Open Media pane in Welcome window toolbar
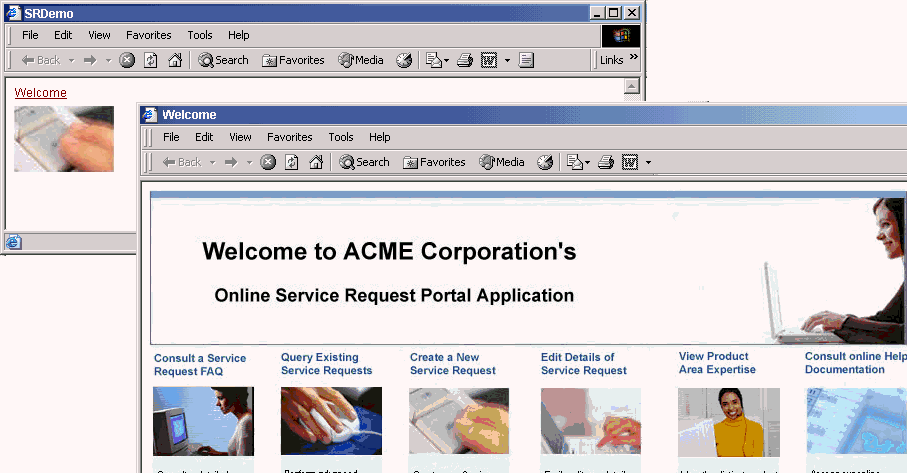 [x=502, y=162]
